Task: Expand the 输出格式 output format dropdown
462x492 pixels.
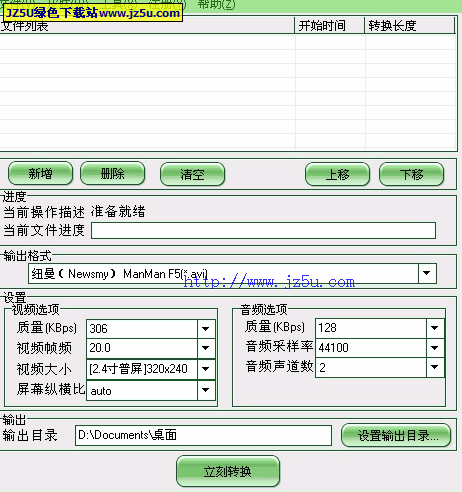Action: coord(427,274)
